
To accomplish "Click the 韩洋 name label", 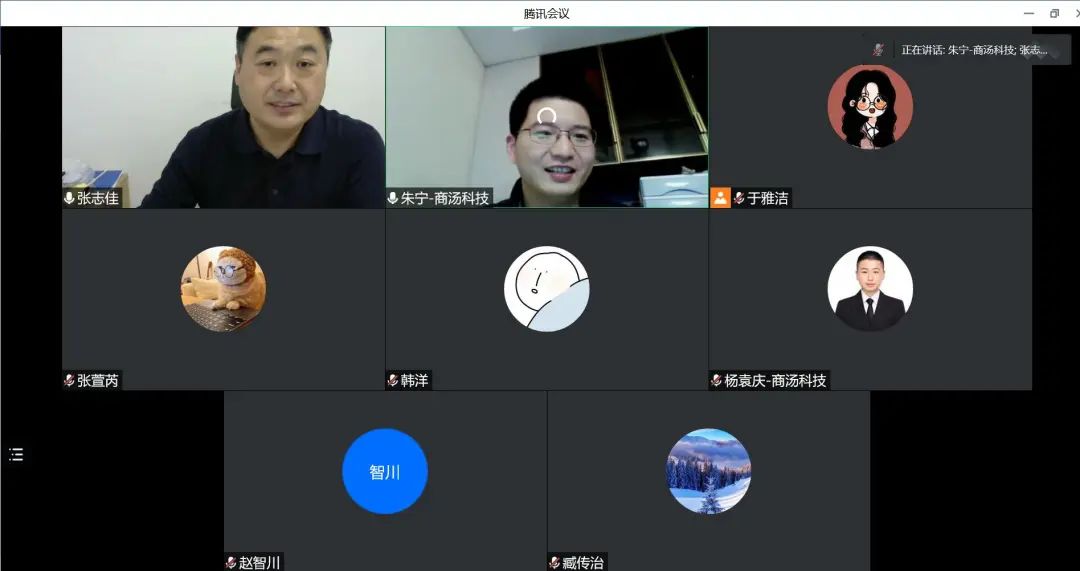I will point(415,380).
